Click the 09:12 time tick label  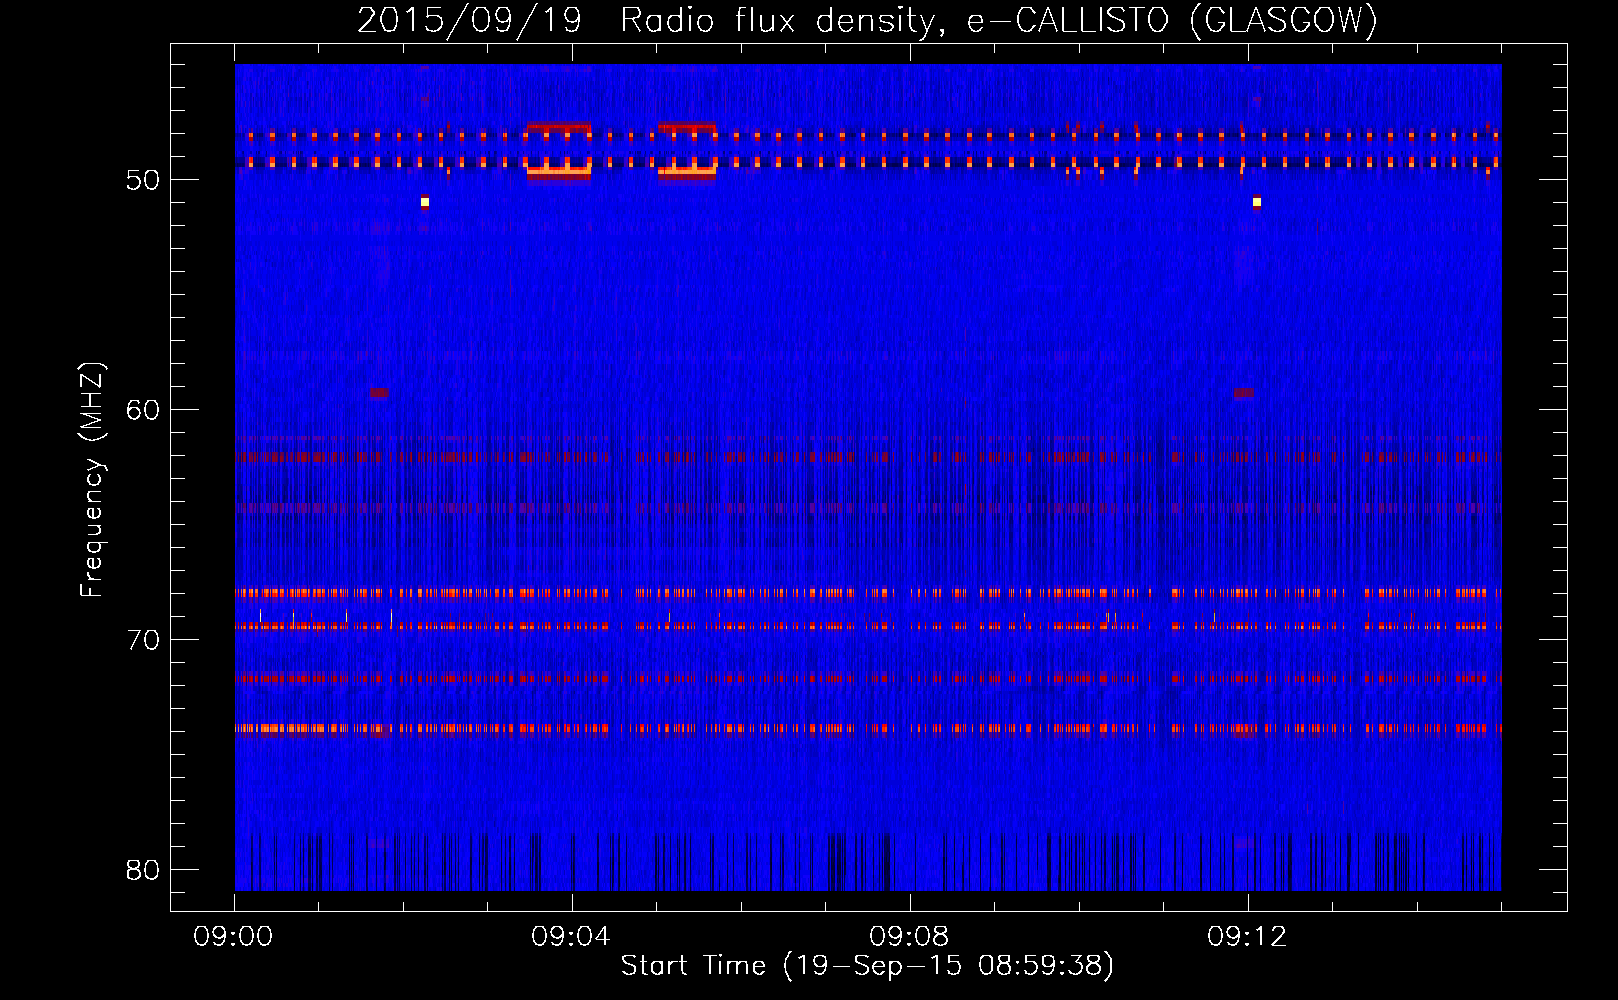(1248, 937)
